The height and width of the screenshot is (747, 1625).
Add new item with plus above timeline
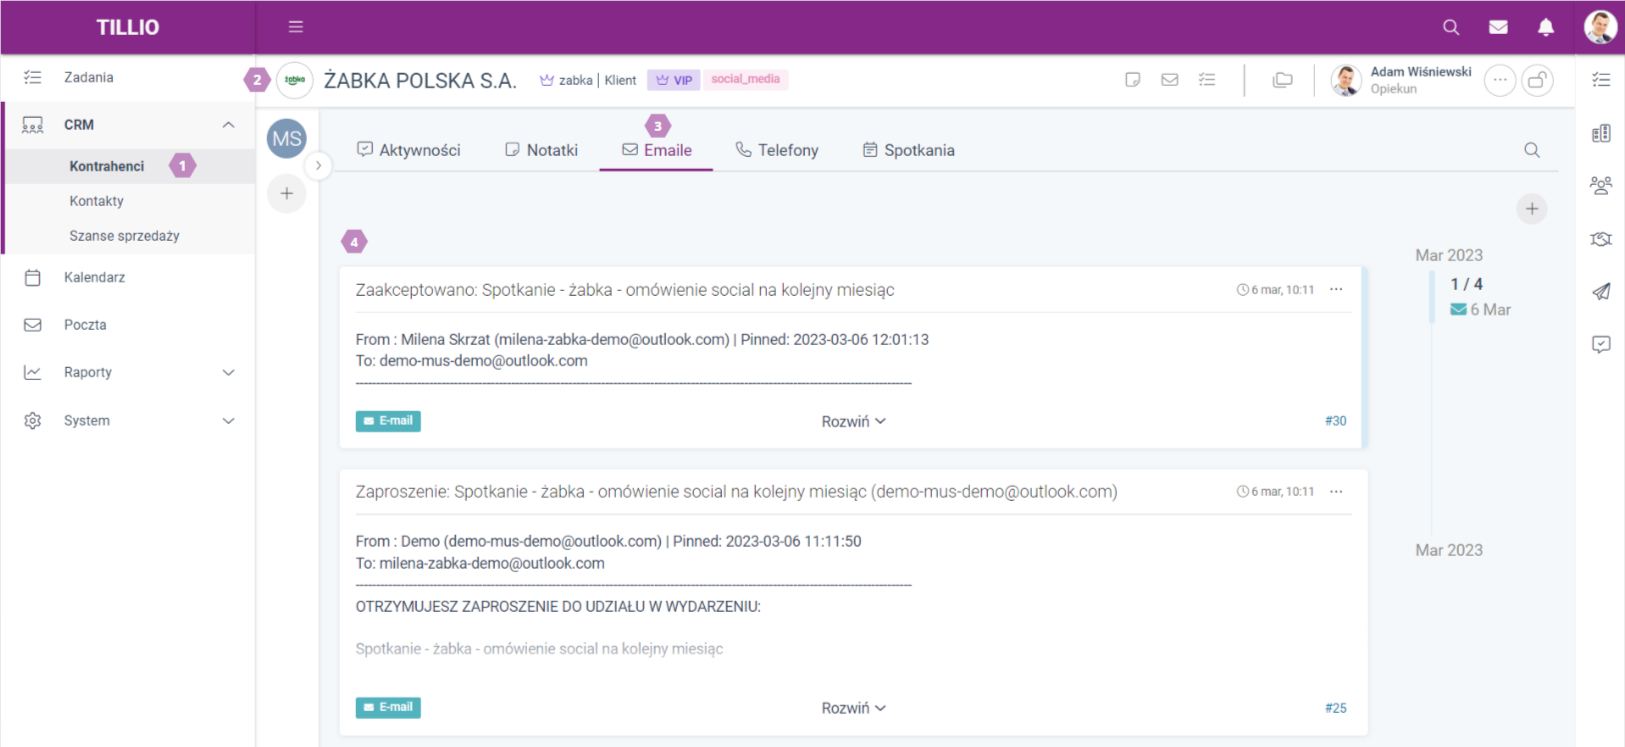click(x=1532, y=209)
